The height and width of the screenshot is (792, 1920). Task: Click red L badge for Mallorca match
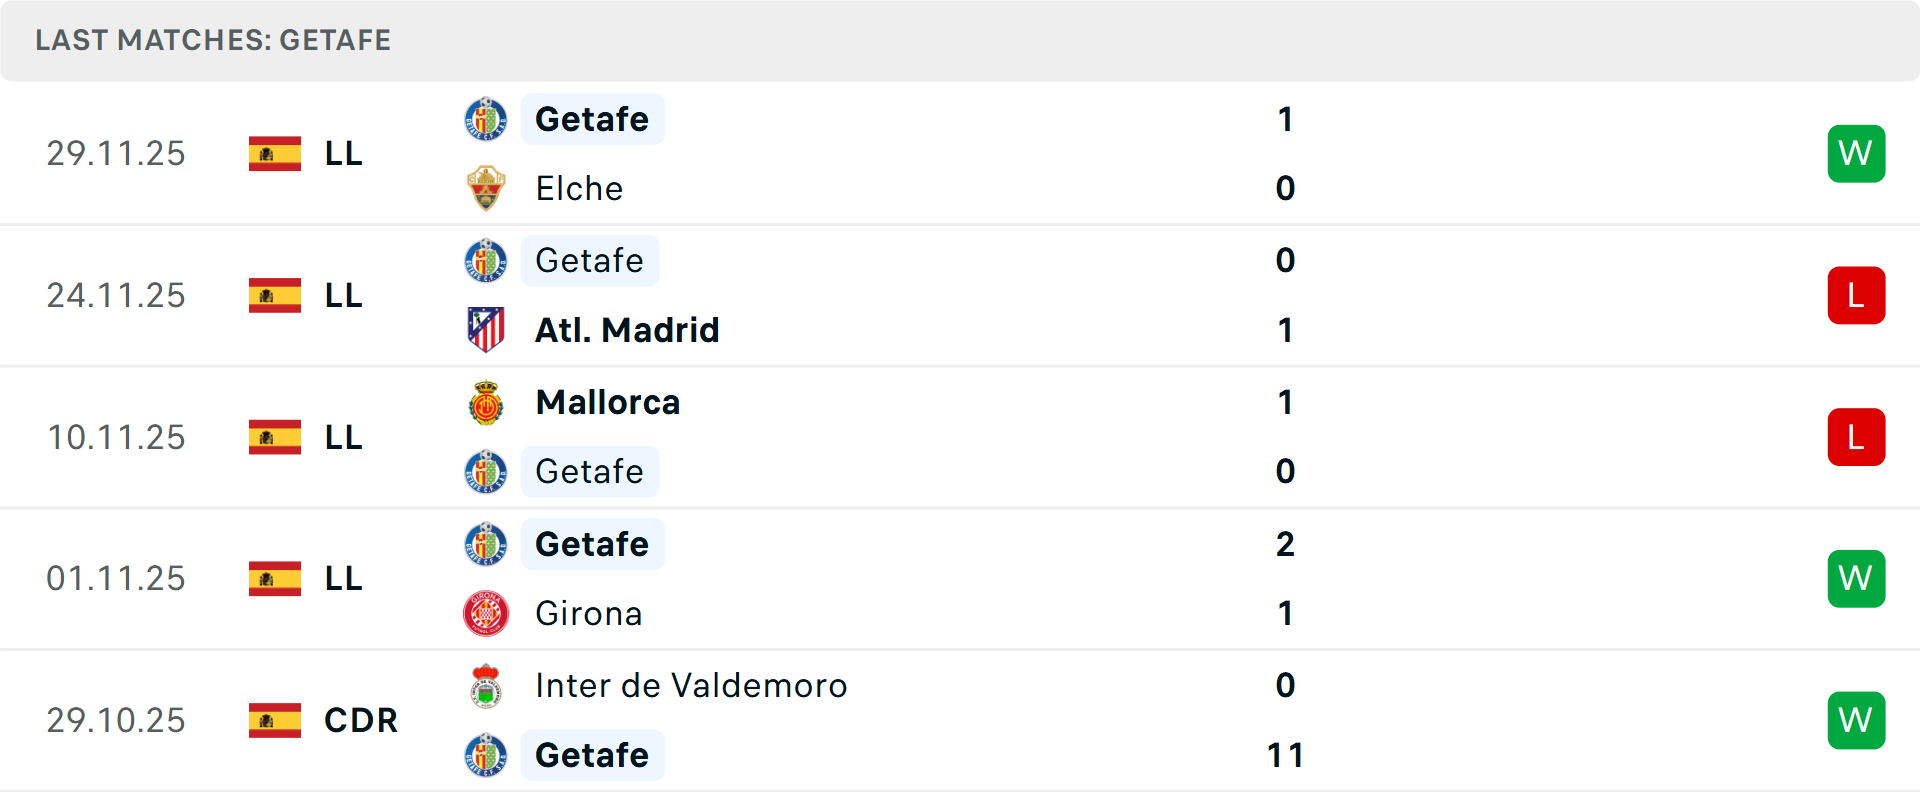point(1856,437)
